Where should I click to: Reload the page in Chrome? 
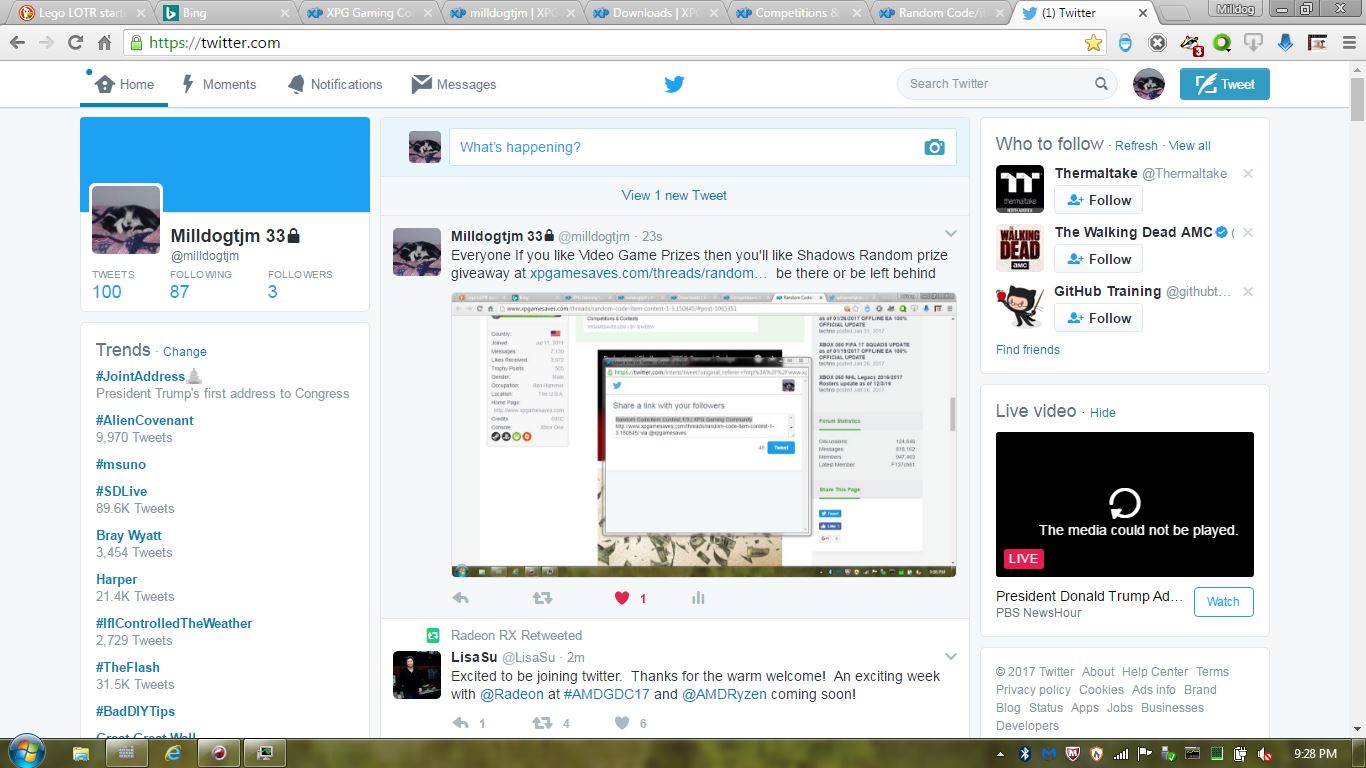click(x=75, y=43)
